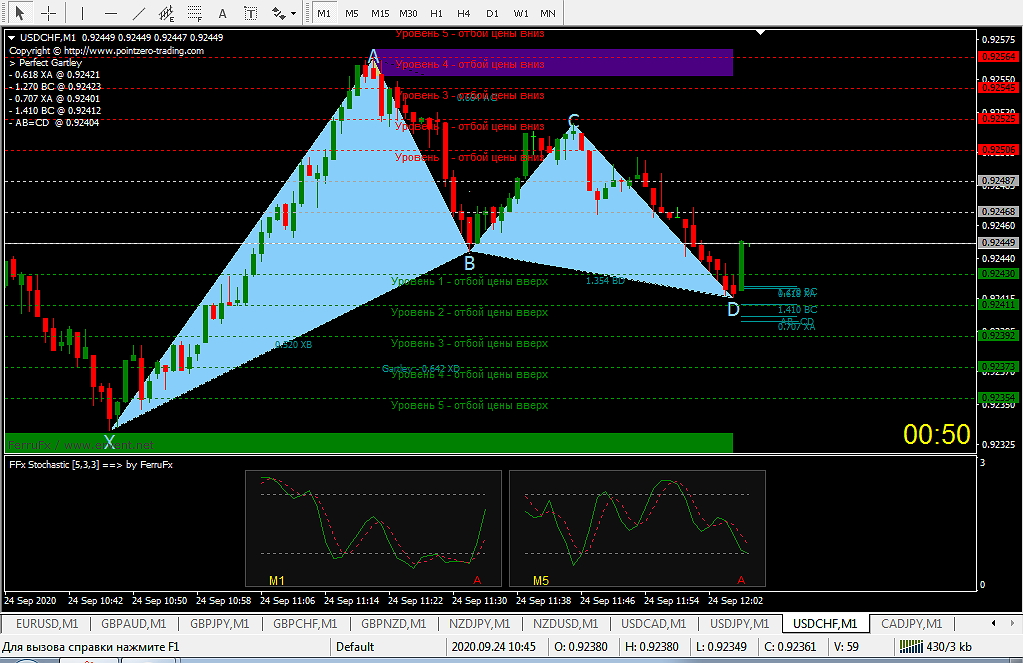Image resolution: width=1023 pixels, height=663 pixels.
Task: Show the CADJPY,M1 chart tab
Action: coord(911,624)
